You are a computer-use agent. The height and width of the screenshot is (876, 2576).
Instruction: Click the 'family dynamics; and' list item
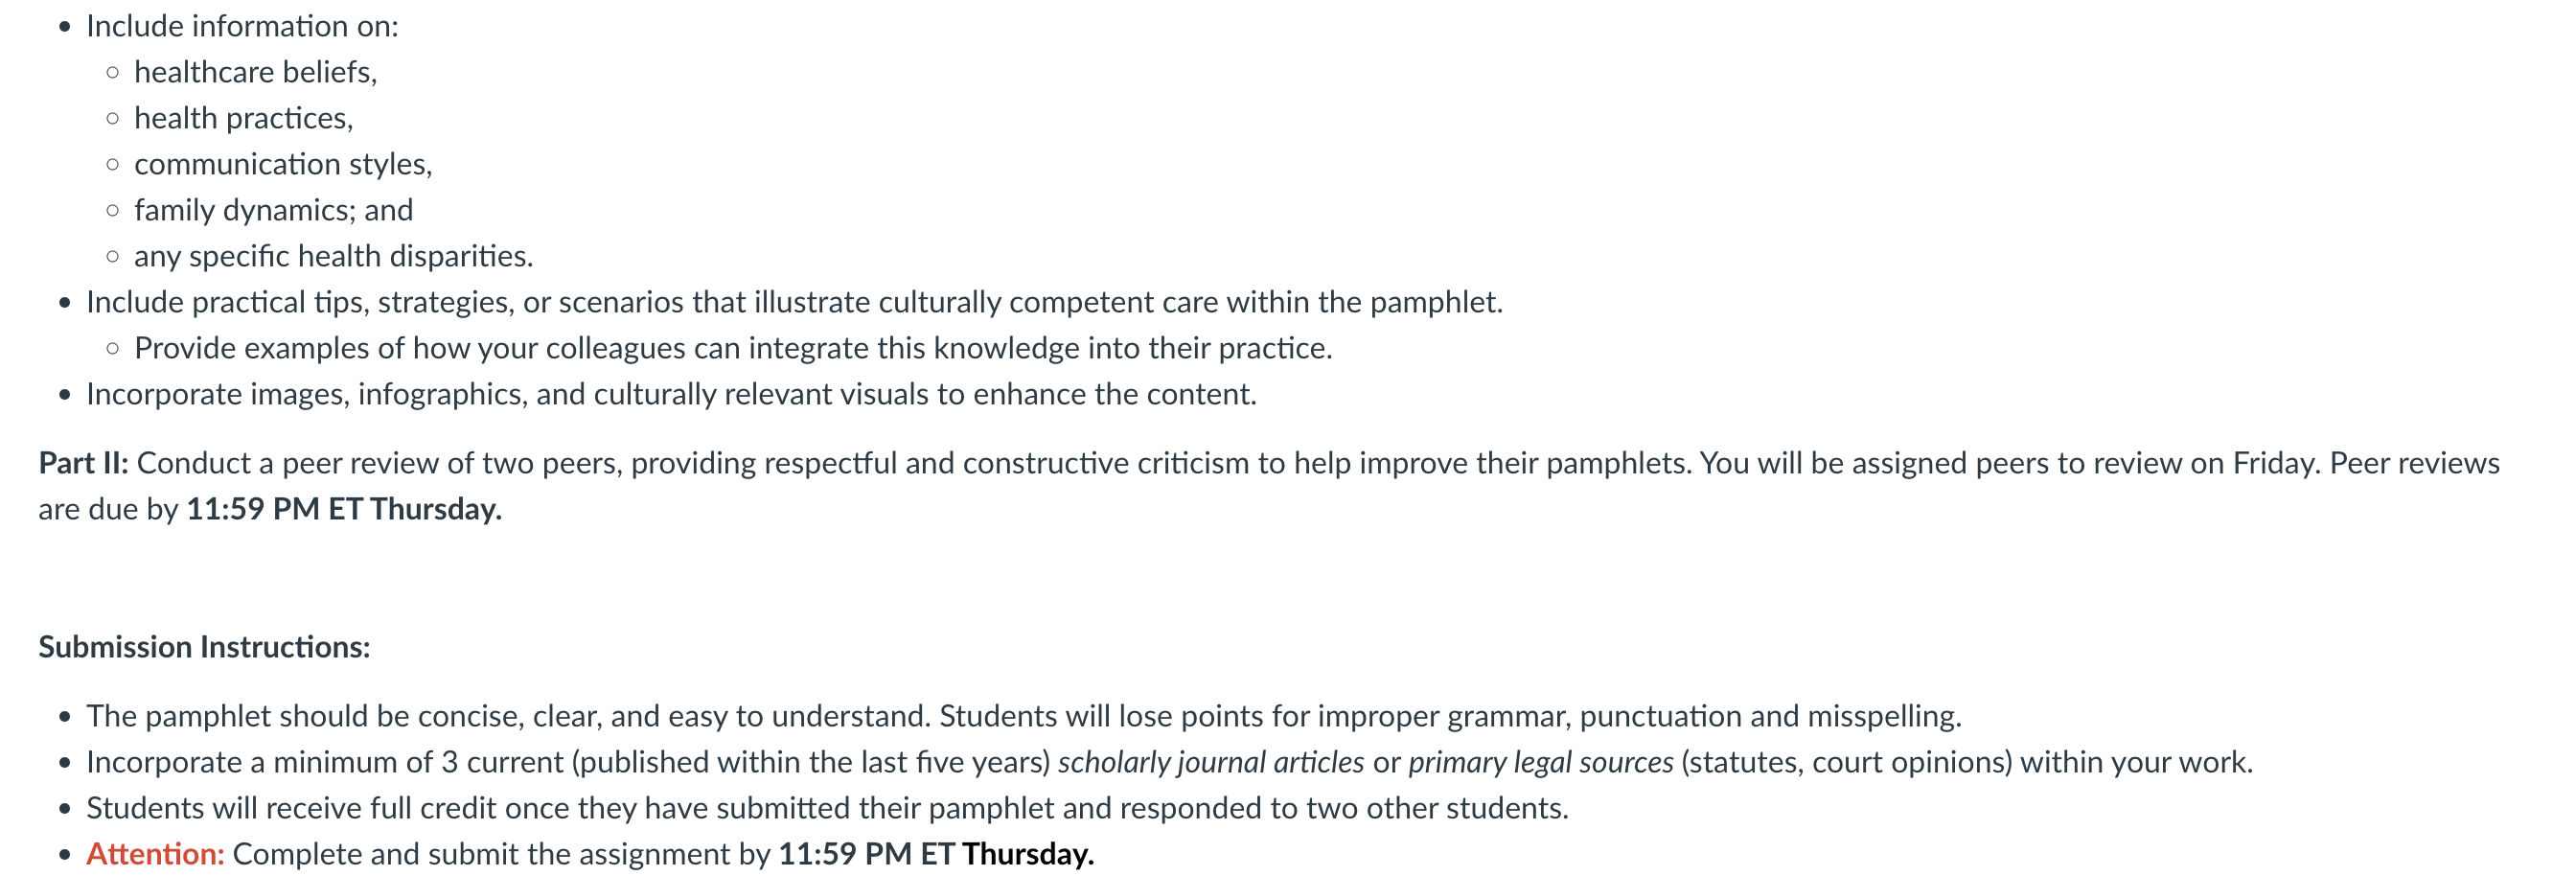tap(274, 210)
